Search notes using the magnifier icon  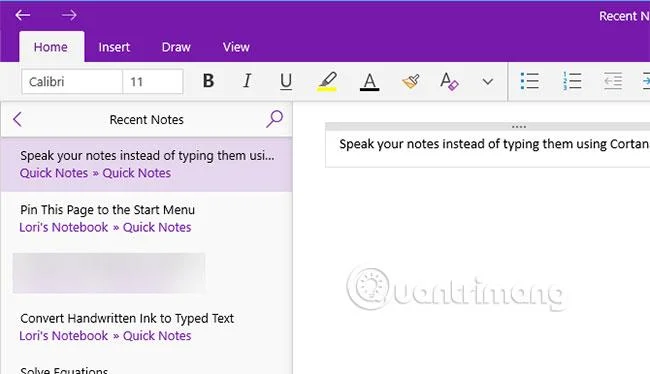274,119
